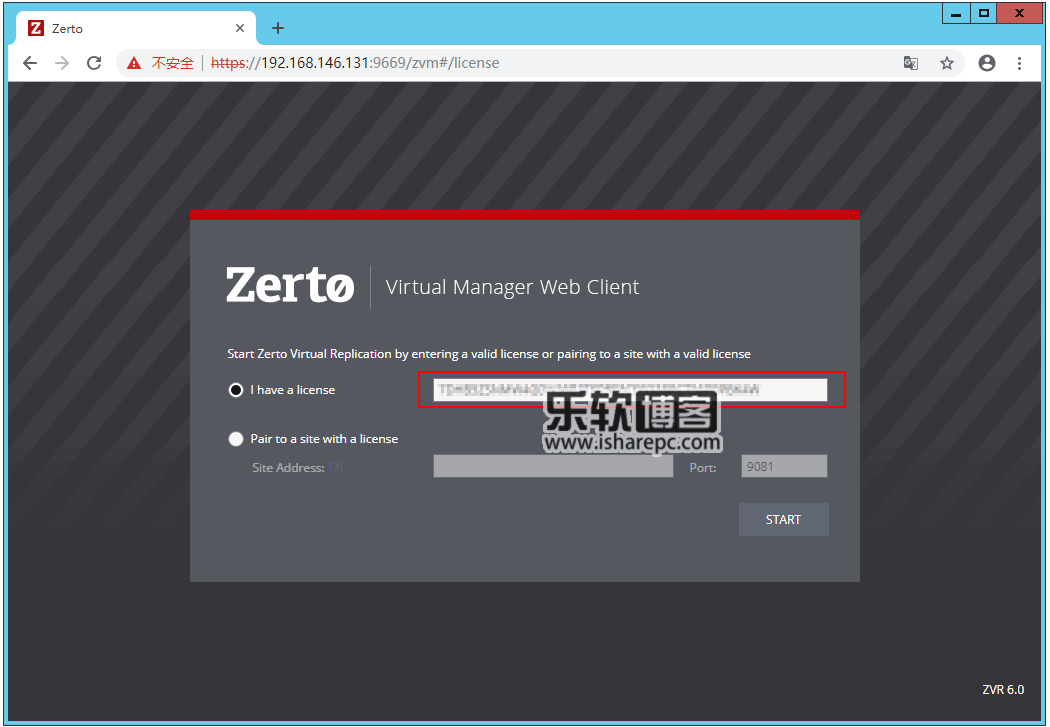Viewport: 1050px width, 727px height.
Task: Click the Port field showing 9081
Action: coord(784,466)
